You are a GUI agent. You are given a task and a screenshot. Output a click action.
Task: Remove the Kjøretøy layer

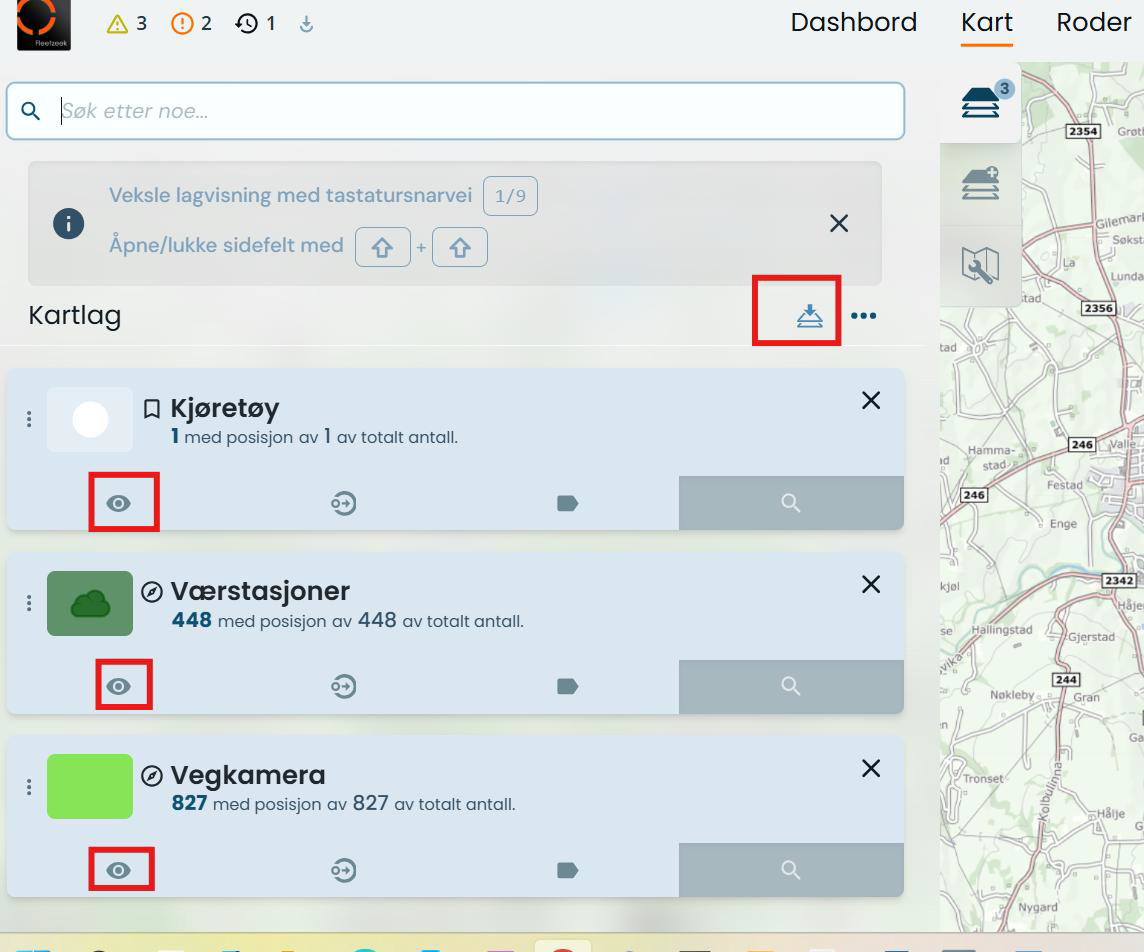871,400
